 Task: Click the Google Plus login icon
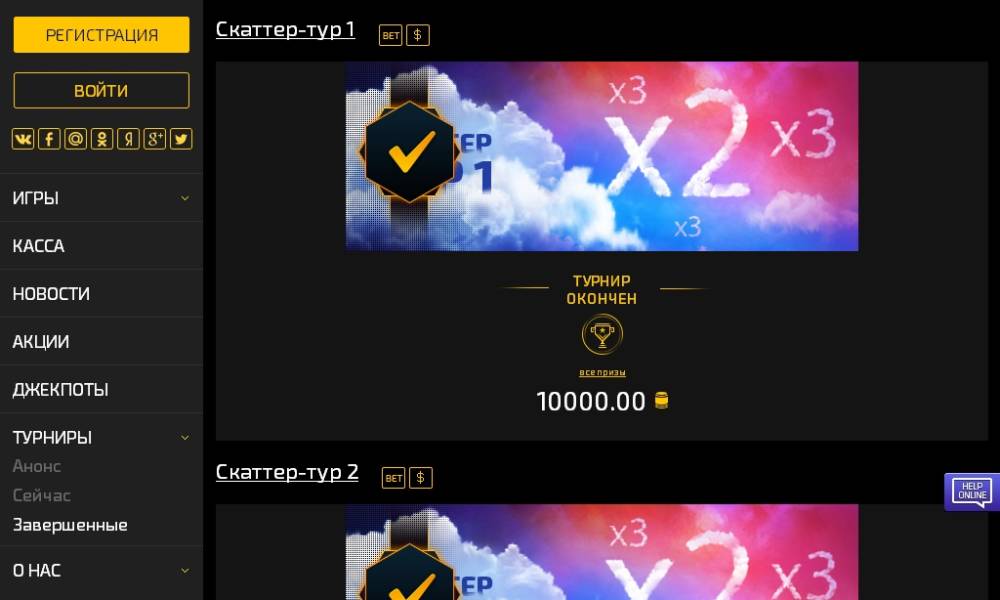(x=154, y=138)
